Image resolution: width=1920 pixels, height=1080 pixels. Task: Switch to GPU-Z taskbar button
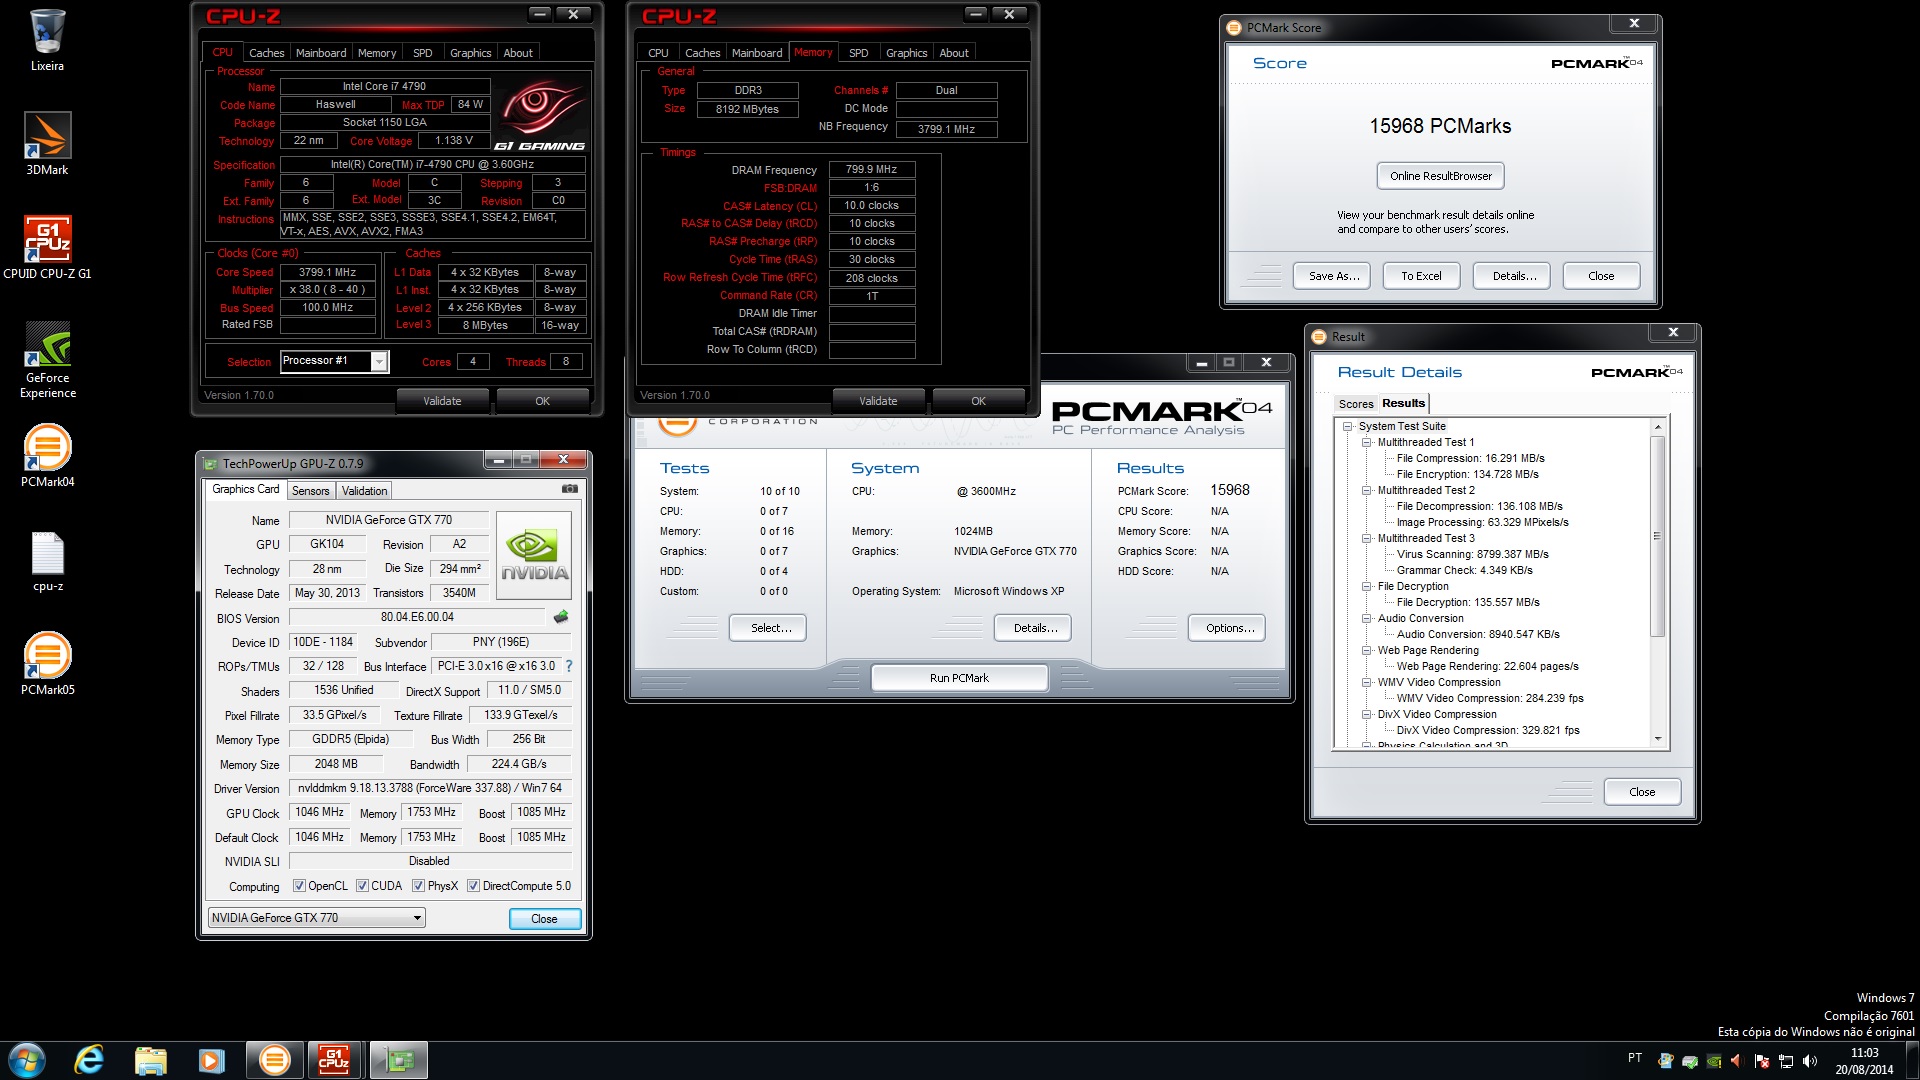[398, 1060]
